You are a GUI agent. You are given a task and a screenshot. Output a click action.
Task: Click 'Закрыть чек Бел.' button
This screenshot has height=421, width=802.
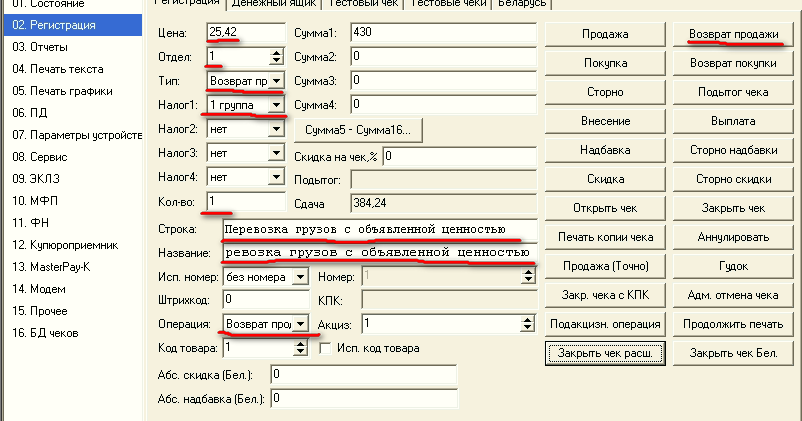733,353
